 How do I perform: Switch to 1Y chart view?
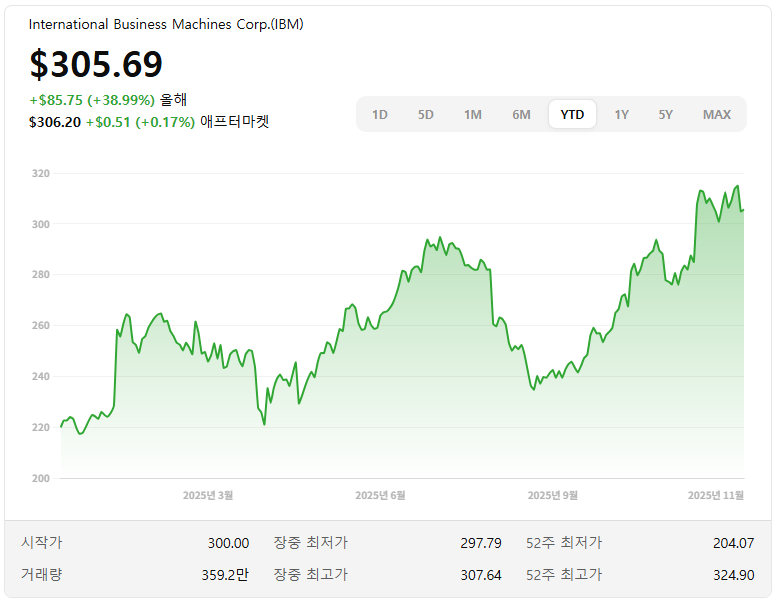click(622, 115)
